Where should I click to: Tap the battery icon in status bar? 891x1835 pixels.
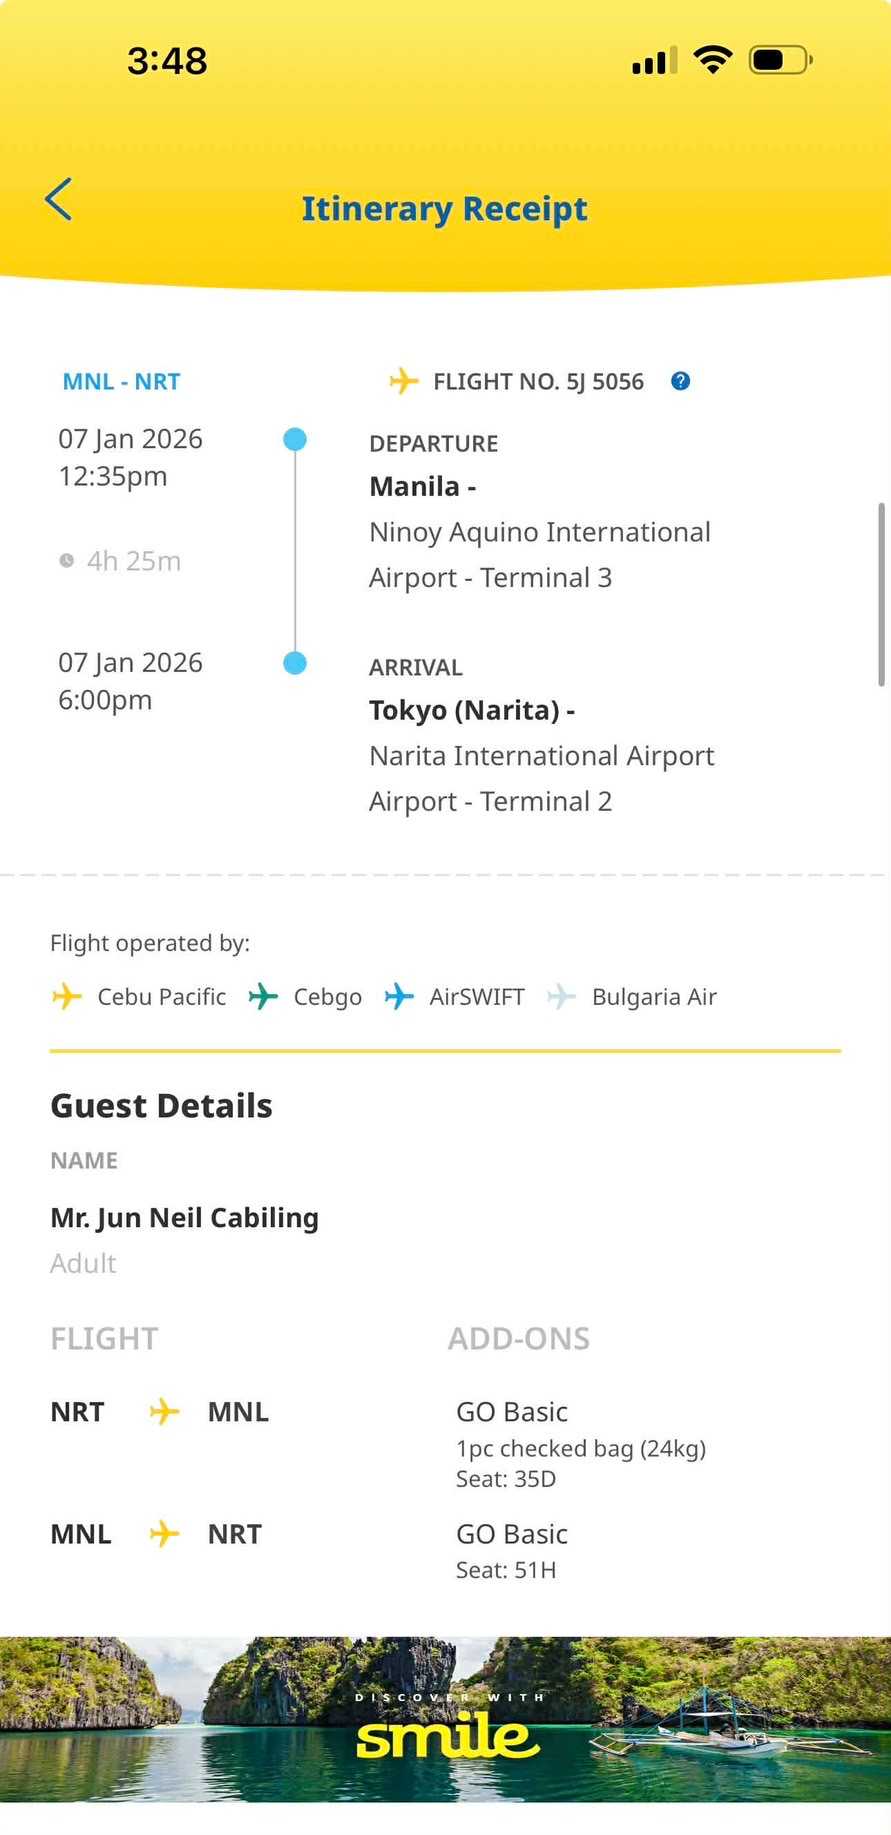tap(779, 61)
